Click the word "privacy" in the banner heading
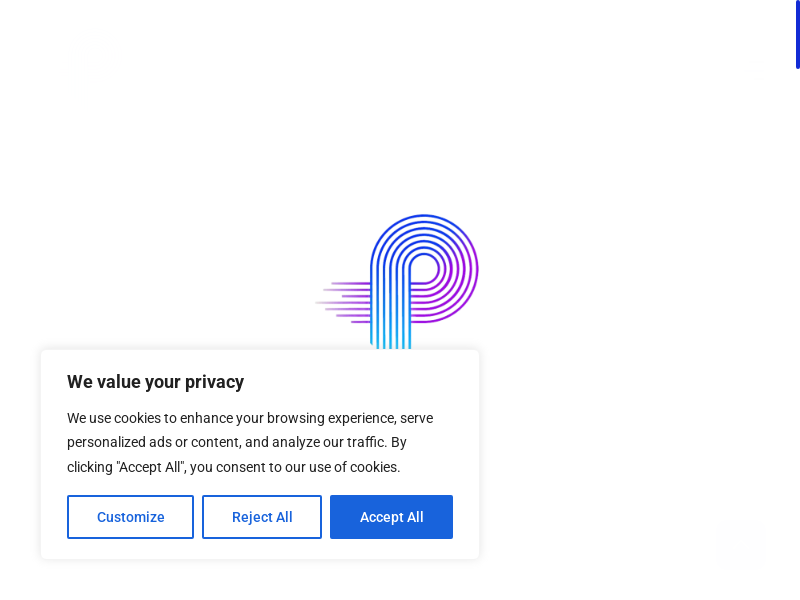800x600 pixels. click(214, 382)
